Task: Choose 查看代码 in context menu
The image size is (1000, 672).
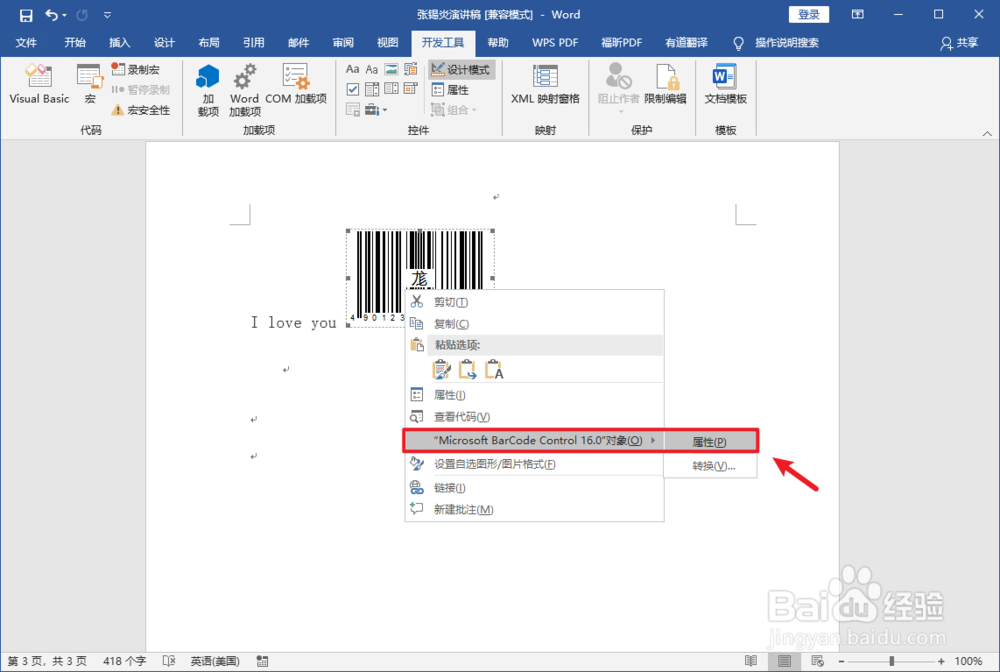Action: [534, 417]
